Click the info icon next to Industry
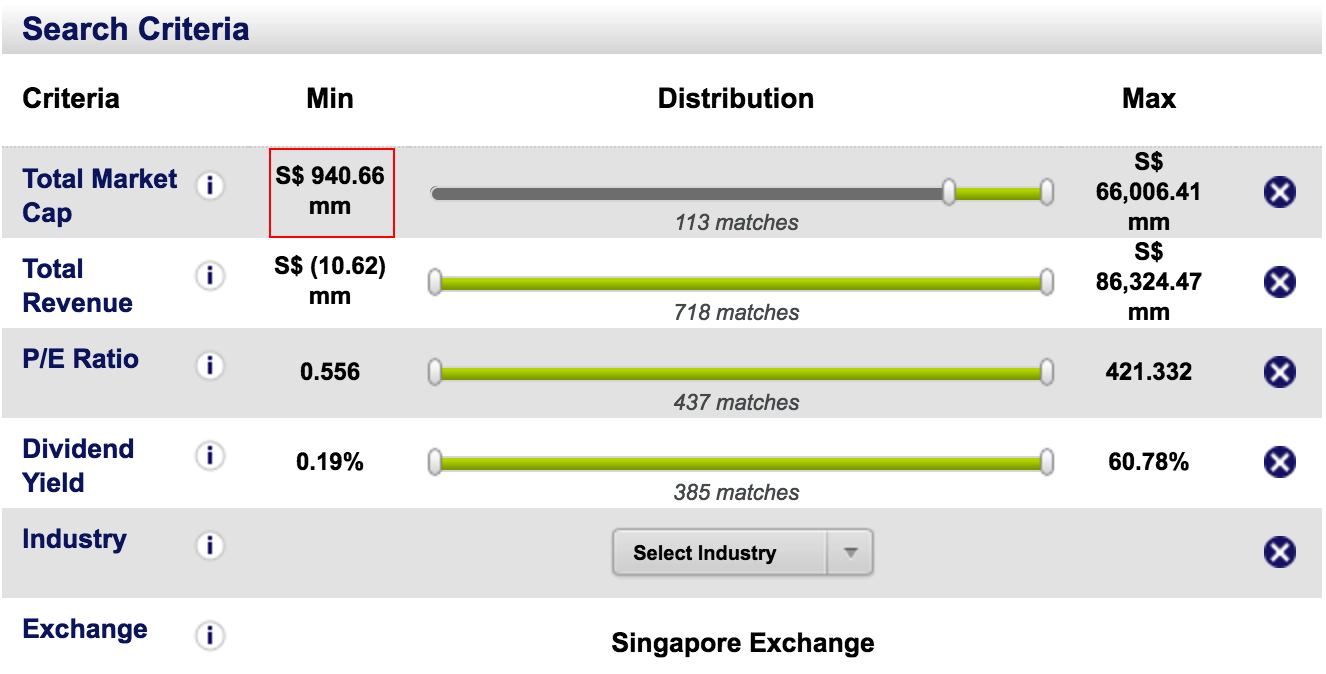1326x674 pixels. coord(210,546)
